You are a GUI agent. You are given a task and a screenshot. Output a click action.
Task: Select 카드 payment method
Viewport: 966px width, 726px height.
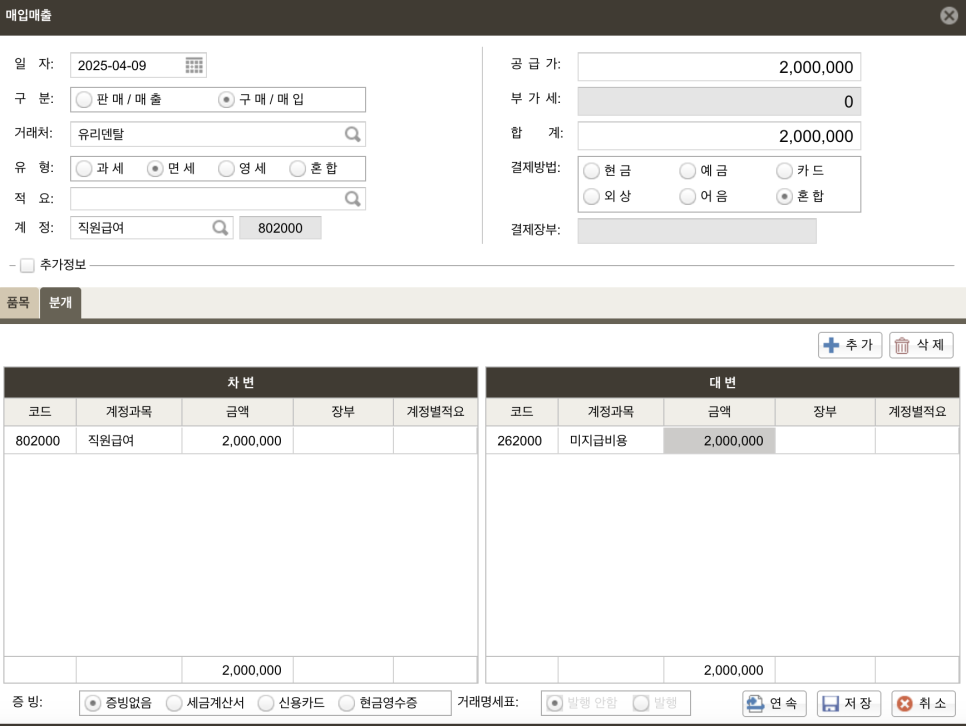[784, 171]
